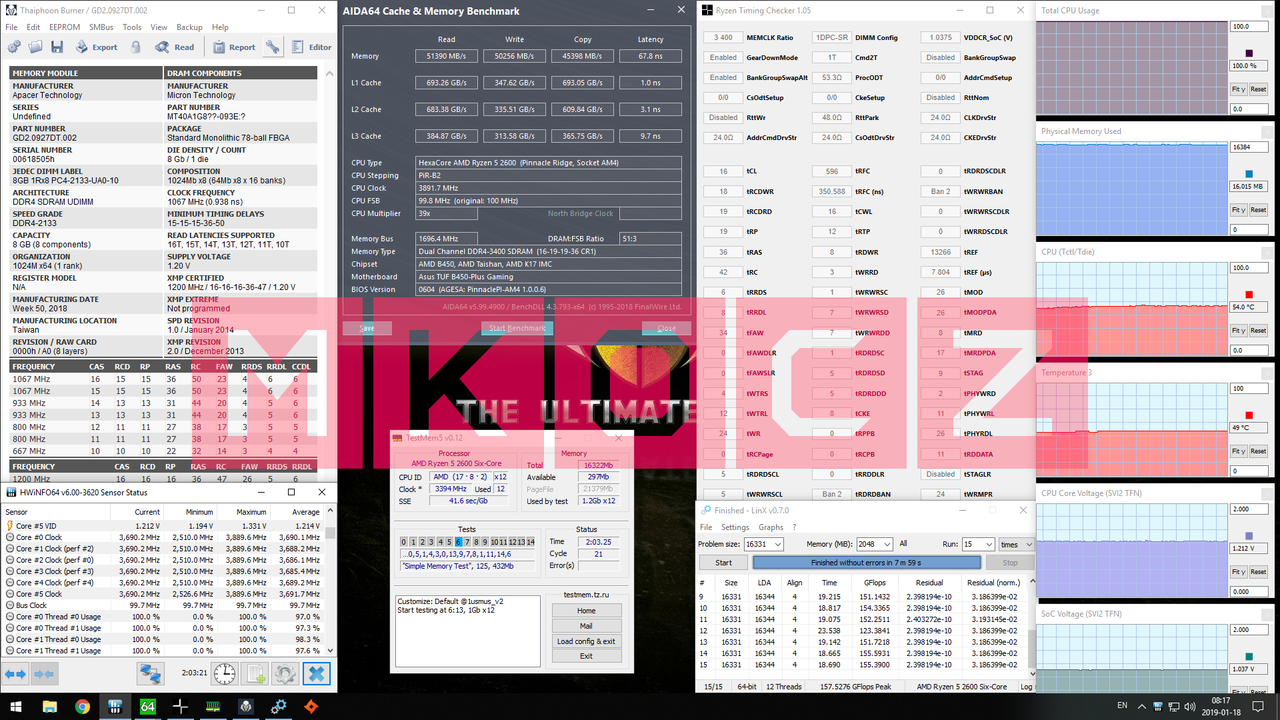This screenshot has height=720, width=1280.
Task: Switch to LinX gear icon on taskbar
Action: coord(279,706)
